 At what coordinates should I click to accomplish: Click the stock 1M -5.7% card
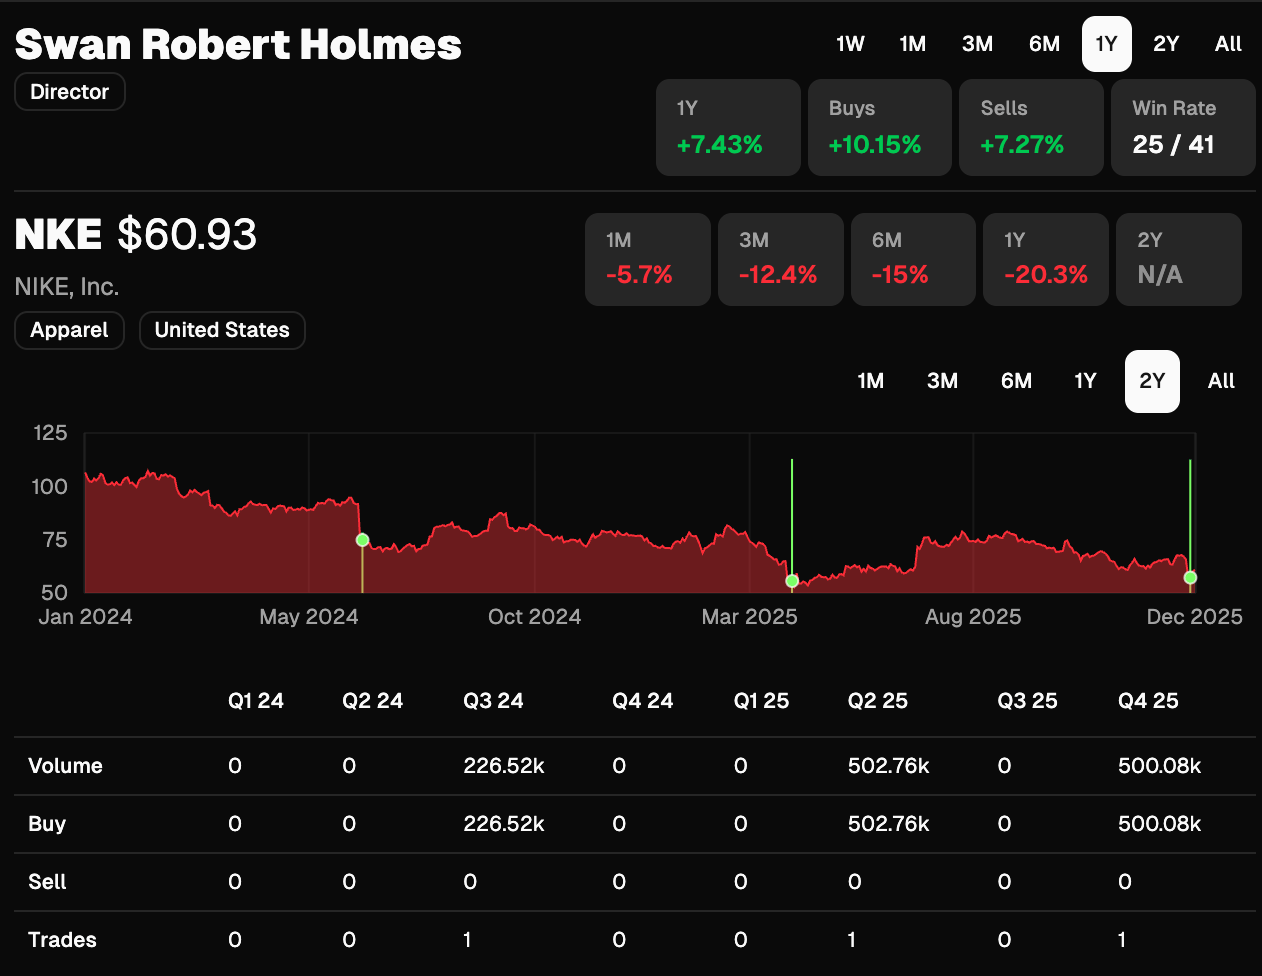click(648, 259)
